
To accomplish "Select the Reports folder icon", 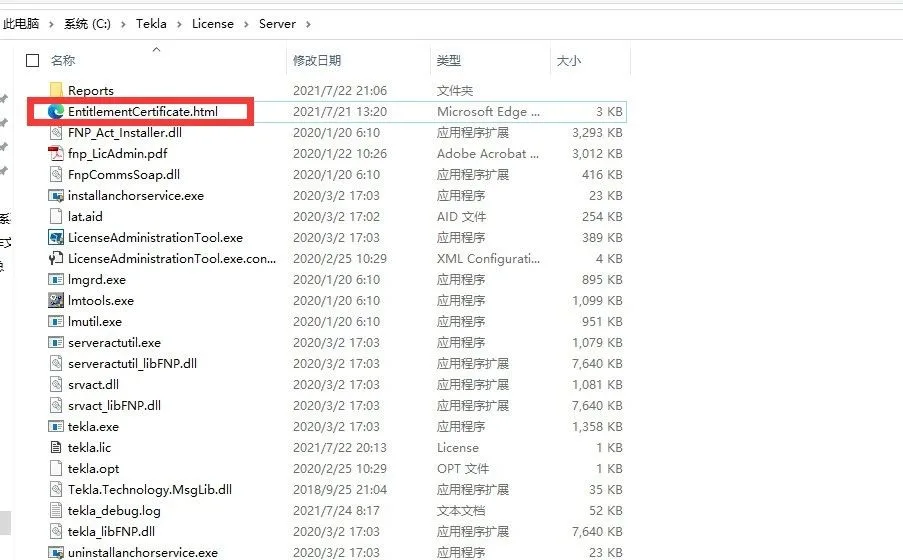I will click(x=56, y=90).
